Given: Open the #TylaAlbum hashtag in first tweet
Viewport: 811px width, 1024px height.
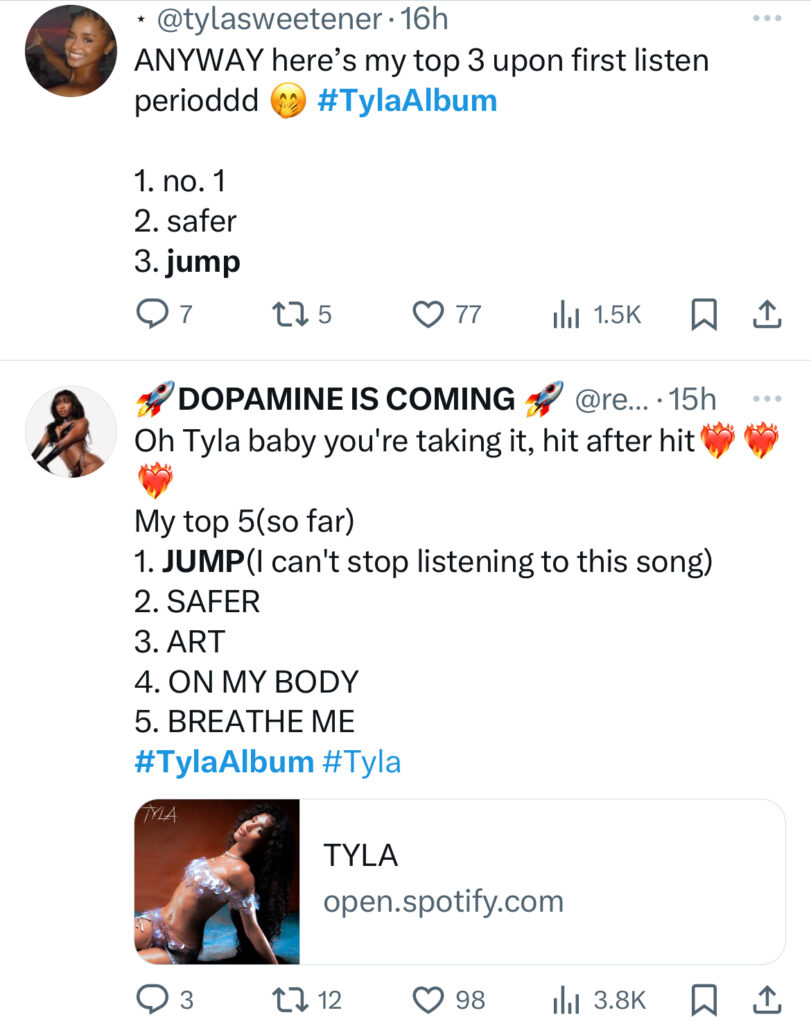Looking at the screenshot, I should coord(407,101).
